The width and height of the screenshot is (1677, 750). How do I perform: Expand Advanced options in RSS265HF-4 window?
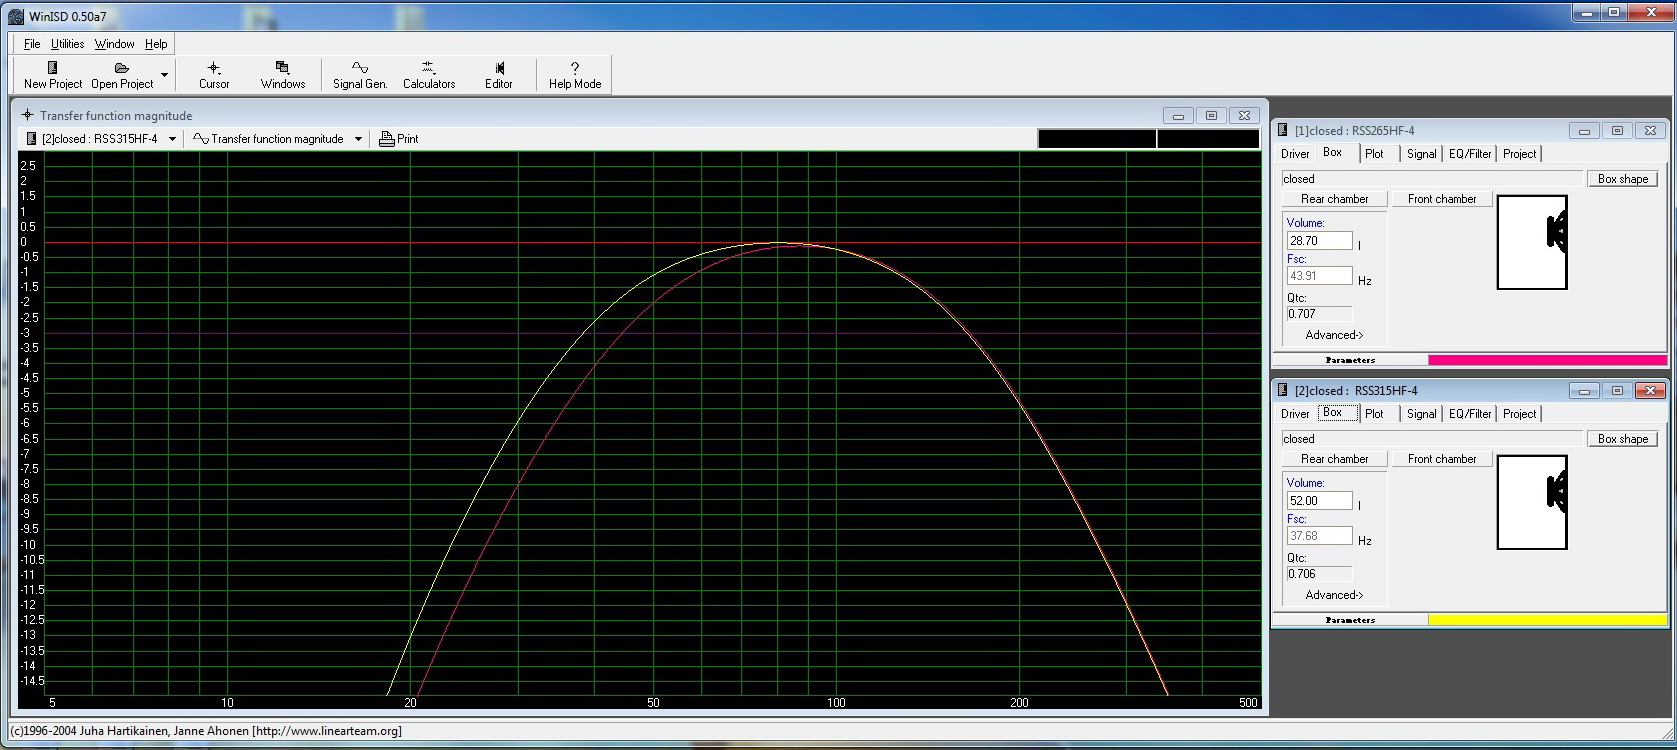pos(1334,335)
